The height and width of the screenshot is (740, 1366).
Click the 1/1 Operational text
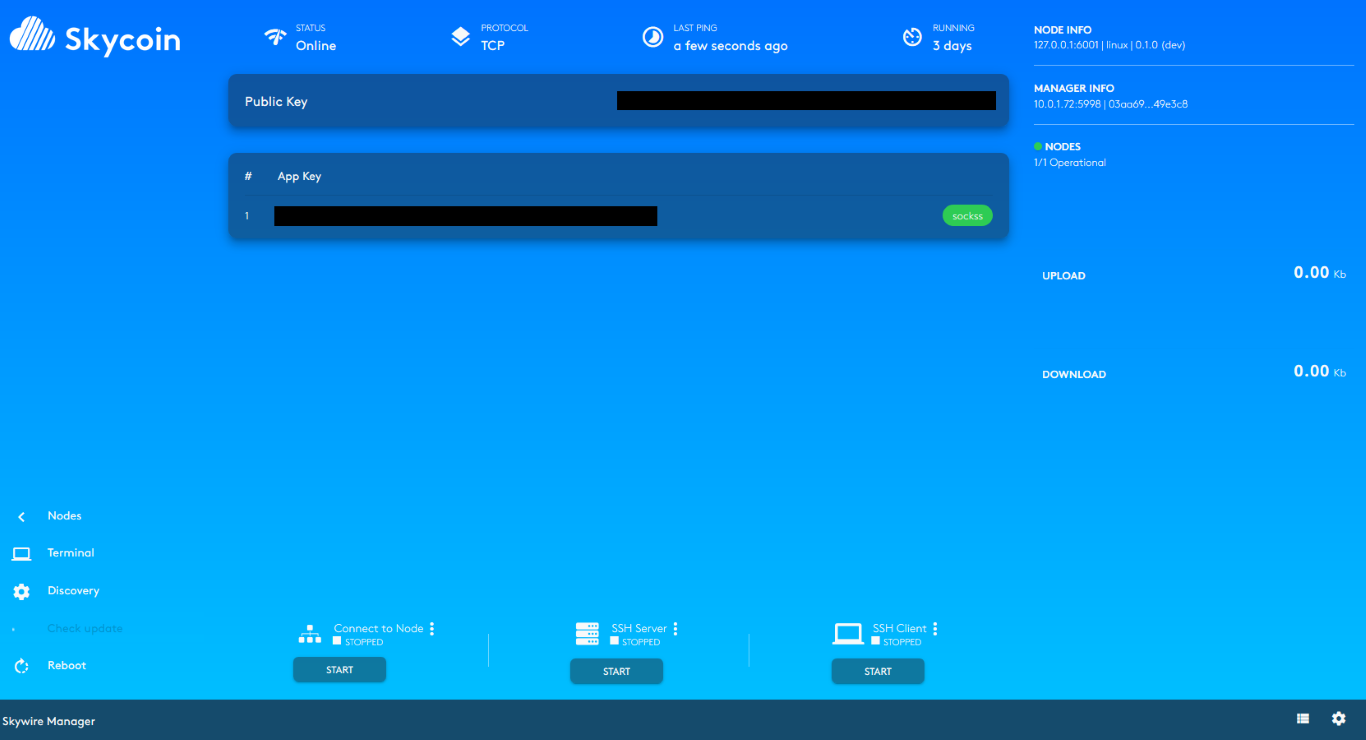click(1070, 163)
